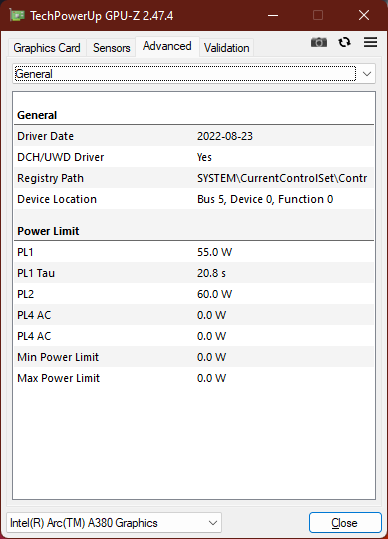Click the 2022-08-23 driver date value
This screenshot has height=539, width=388.
tap(225, 136)
